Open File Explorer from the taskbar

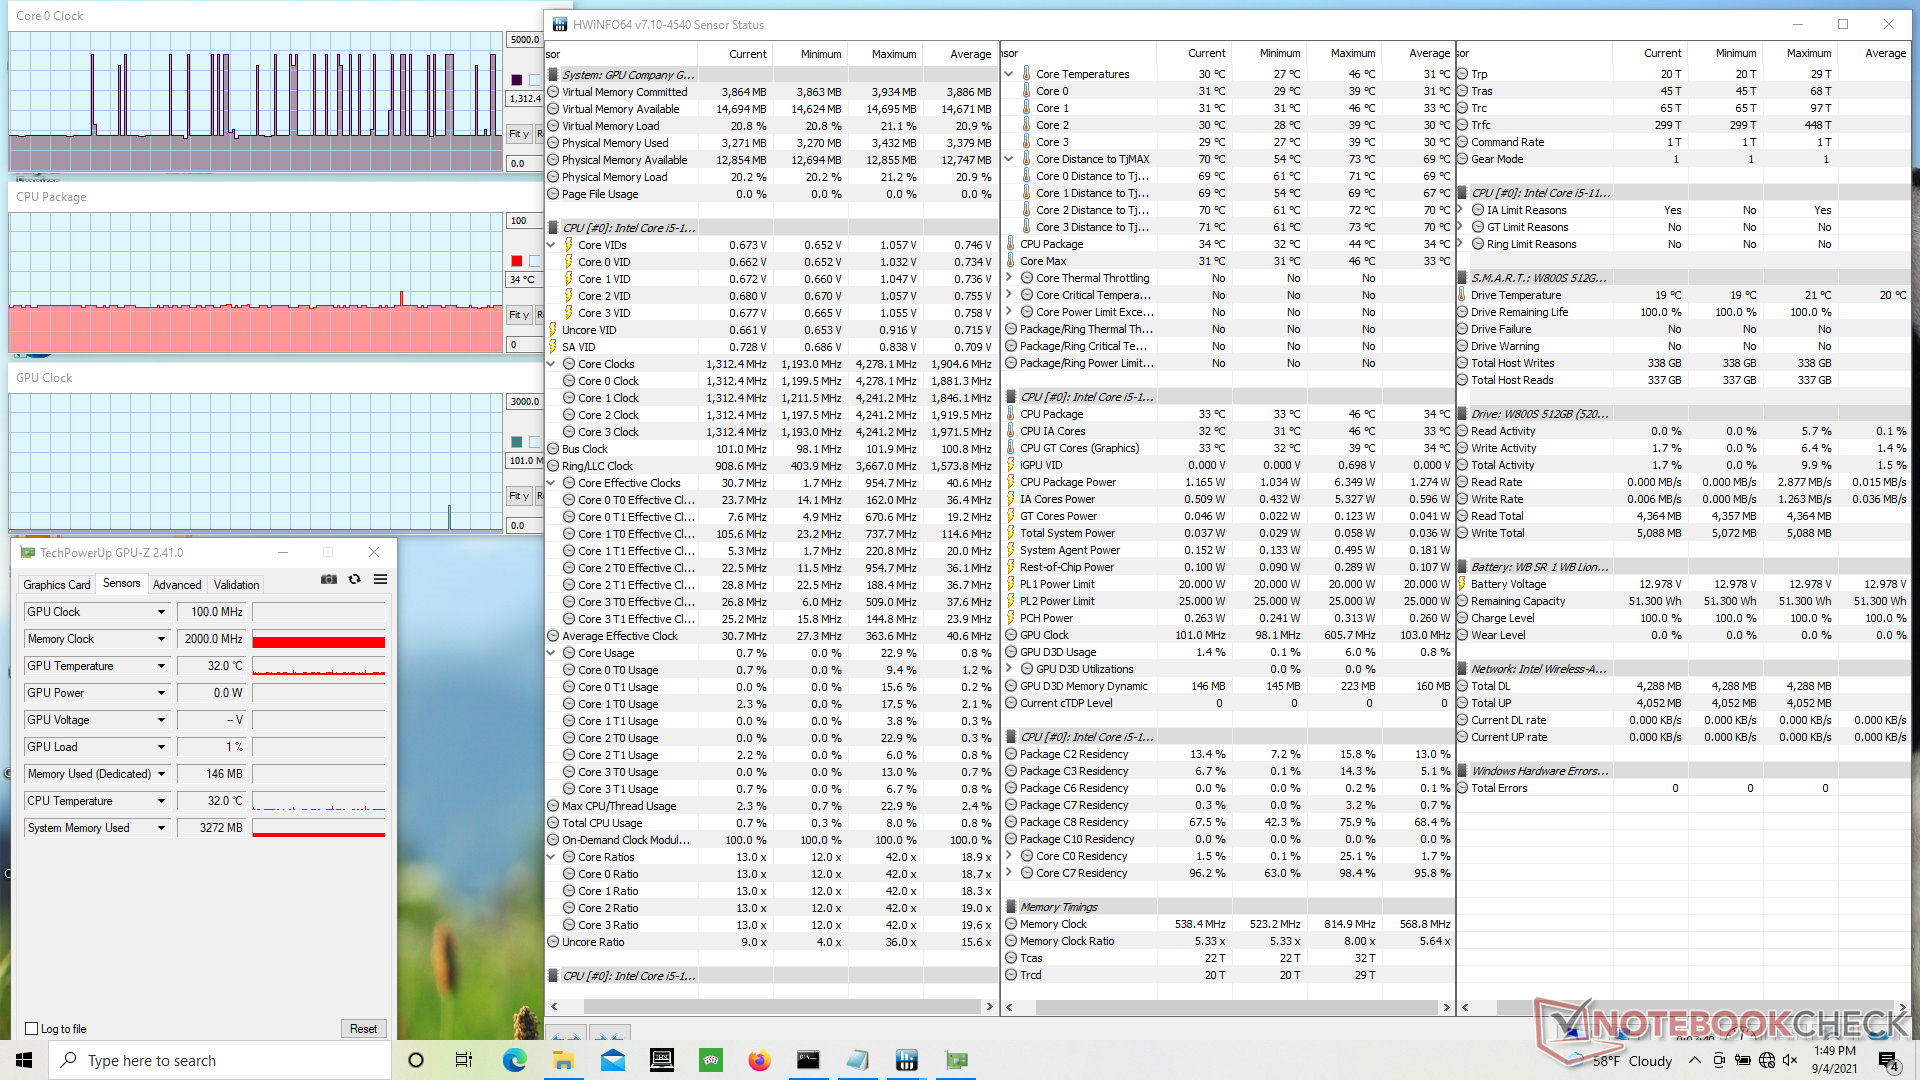(x=563, y=1060)
